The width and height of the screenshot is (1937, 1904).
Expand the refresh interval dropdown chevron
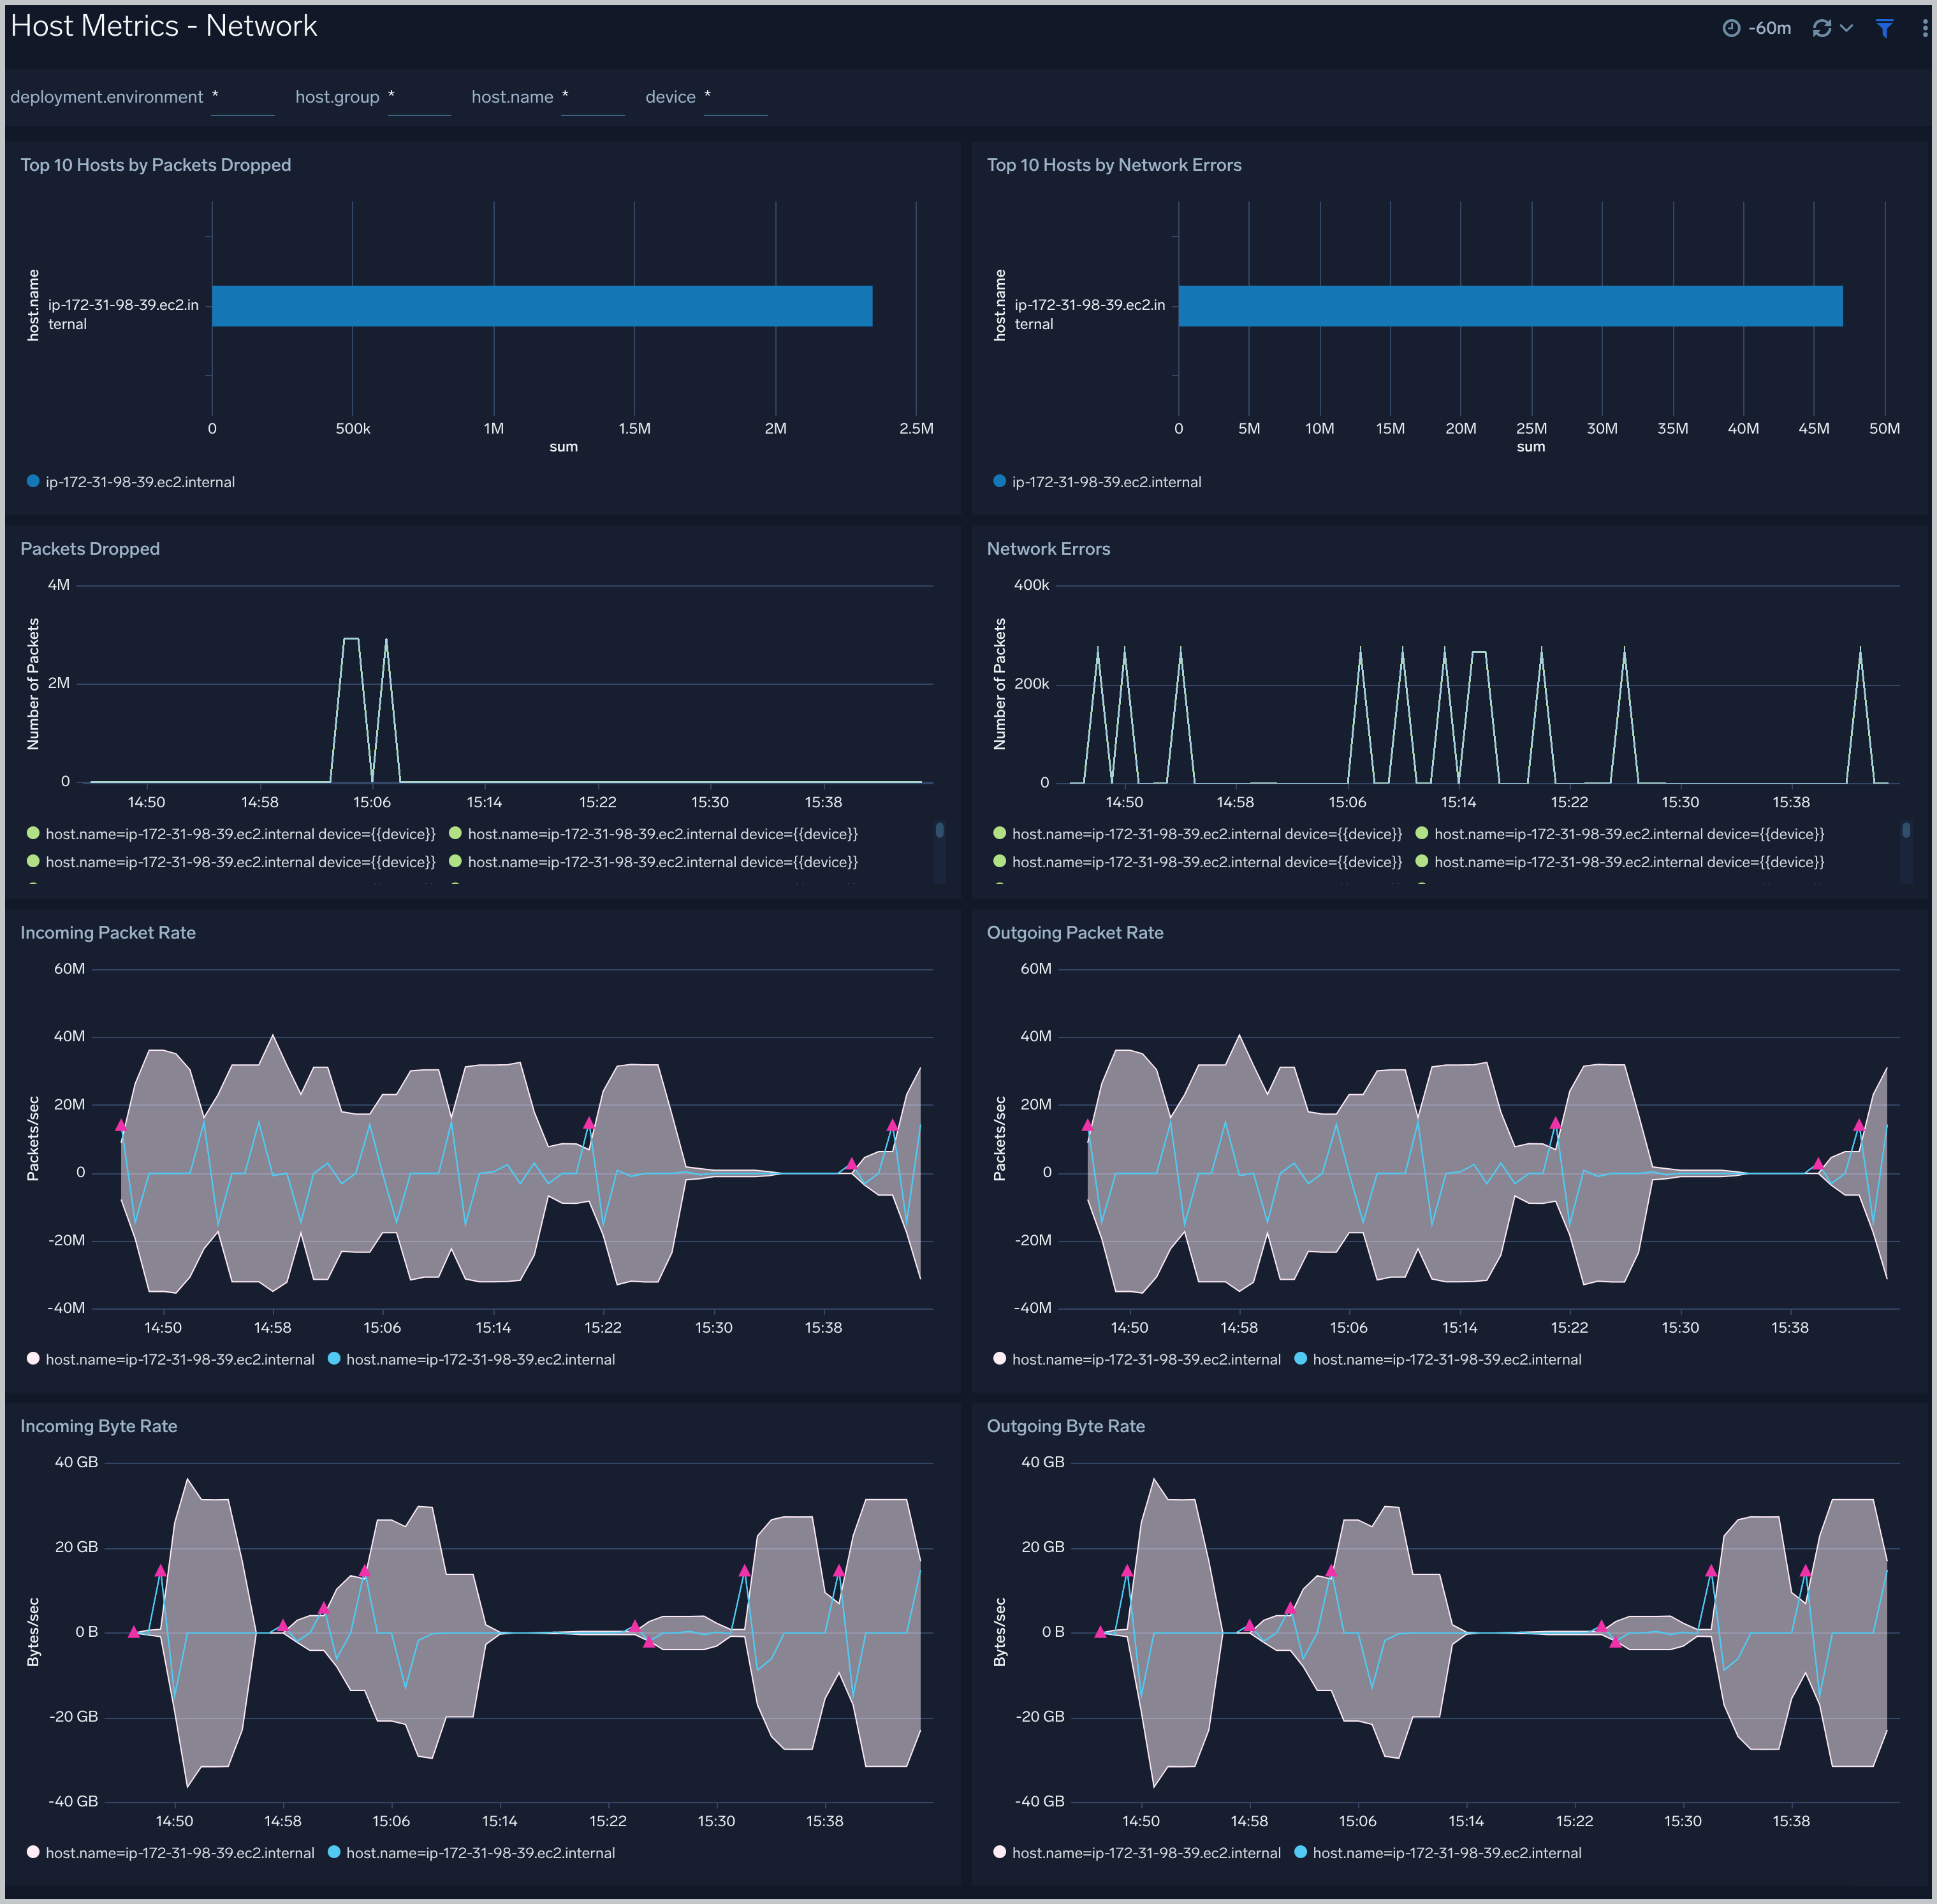1846,28
